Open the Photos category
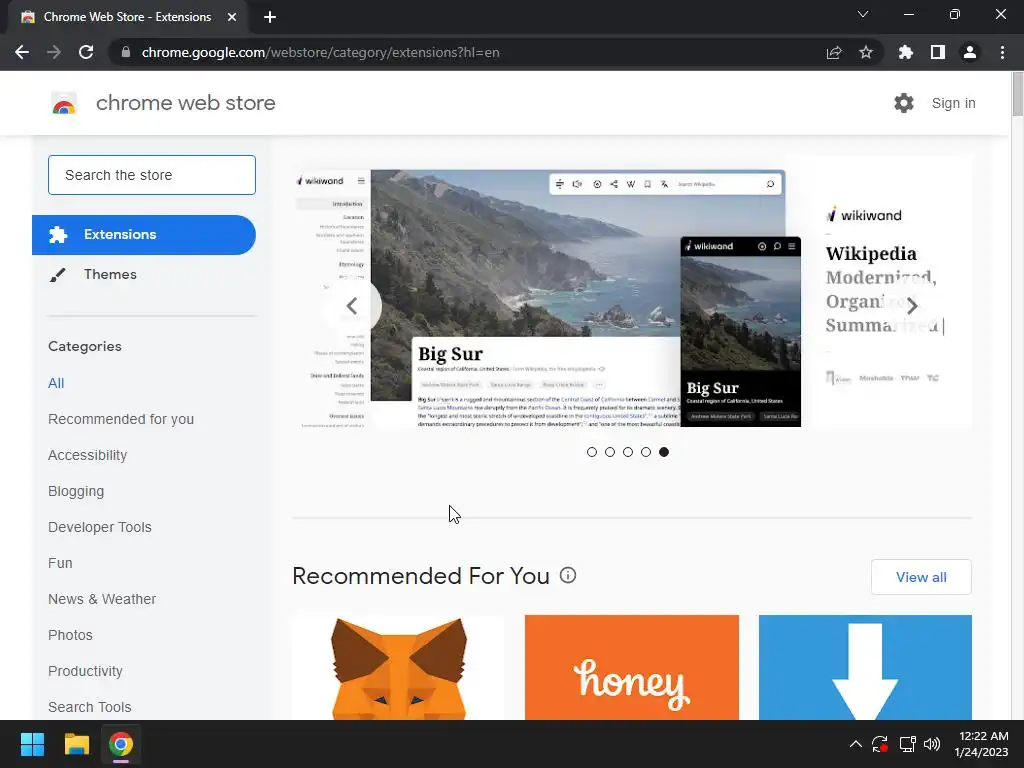The height and width of the screenshot is (768, 1024). [71, 635]
